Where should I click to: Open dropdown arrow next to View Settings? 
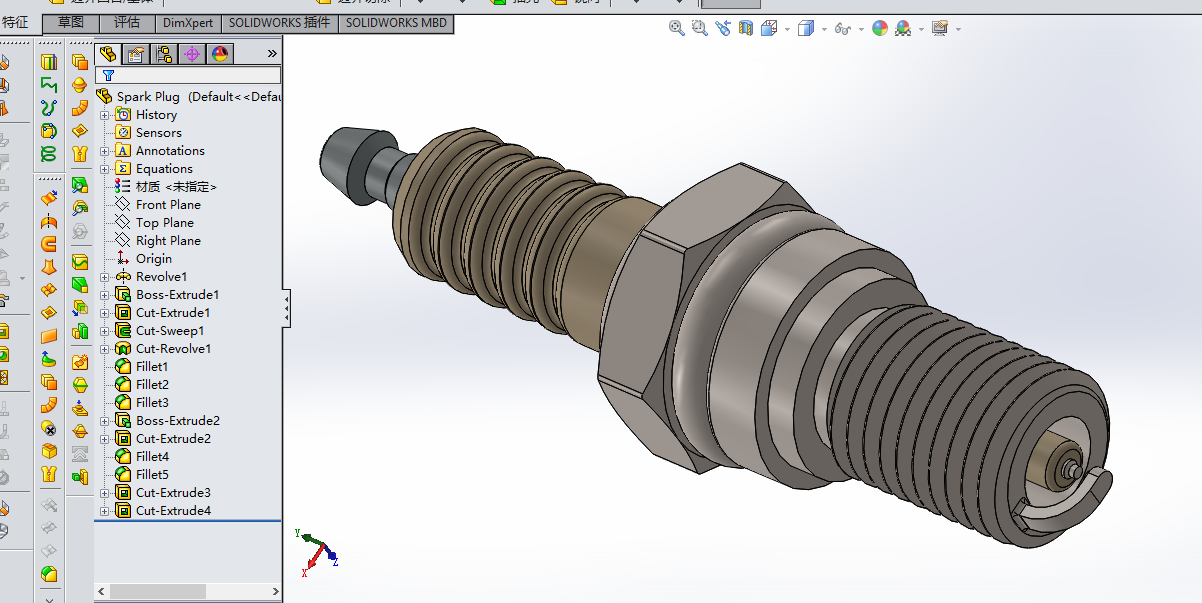958,29
